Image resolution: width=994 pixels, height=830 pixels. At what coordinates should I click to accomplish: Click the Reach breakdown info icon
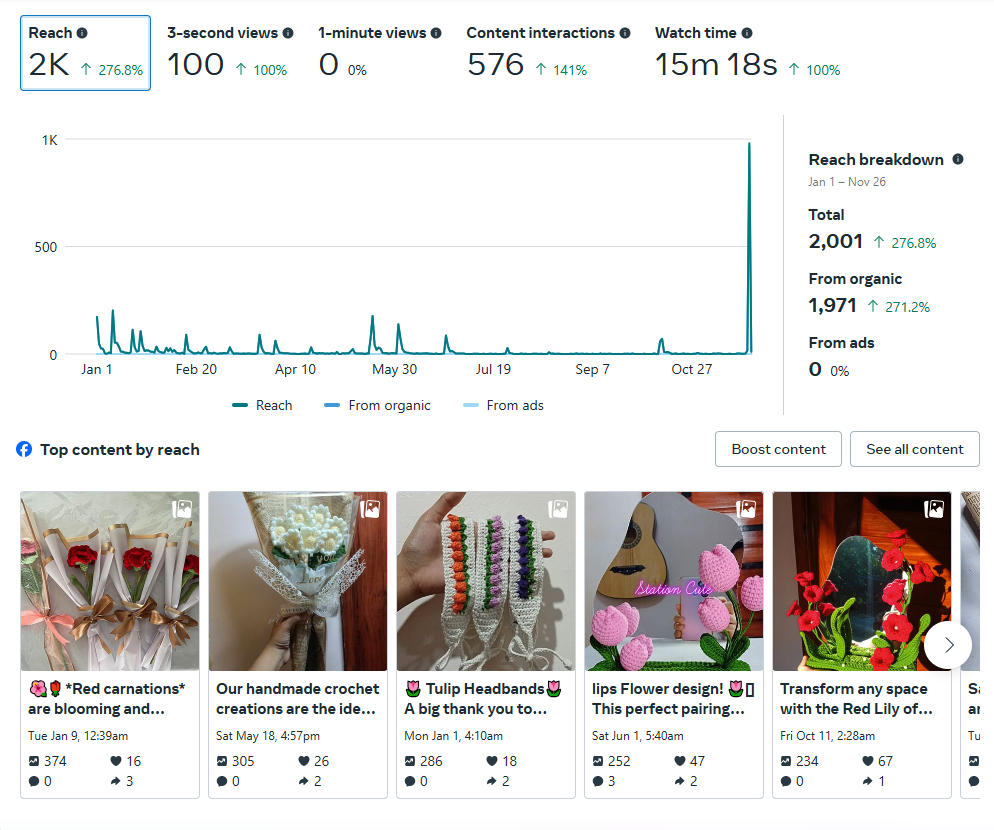(958, 159)
